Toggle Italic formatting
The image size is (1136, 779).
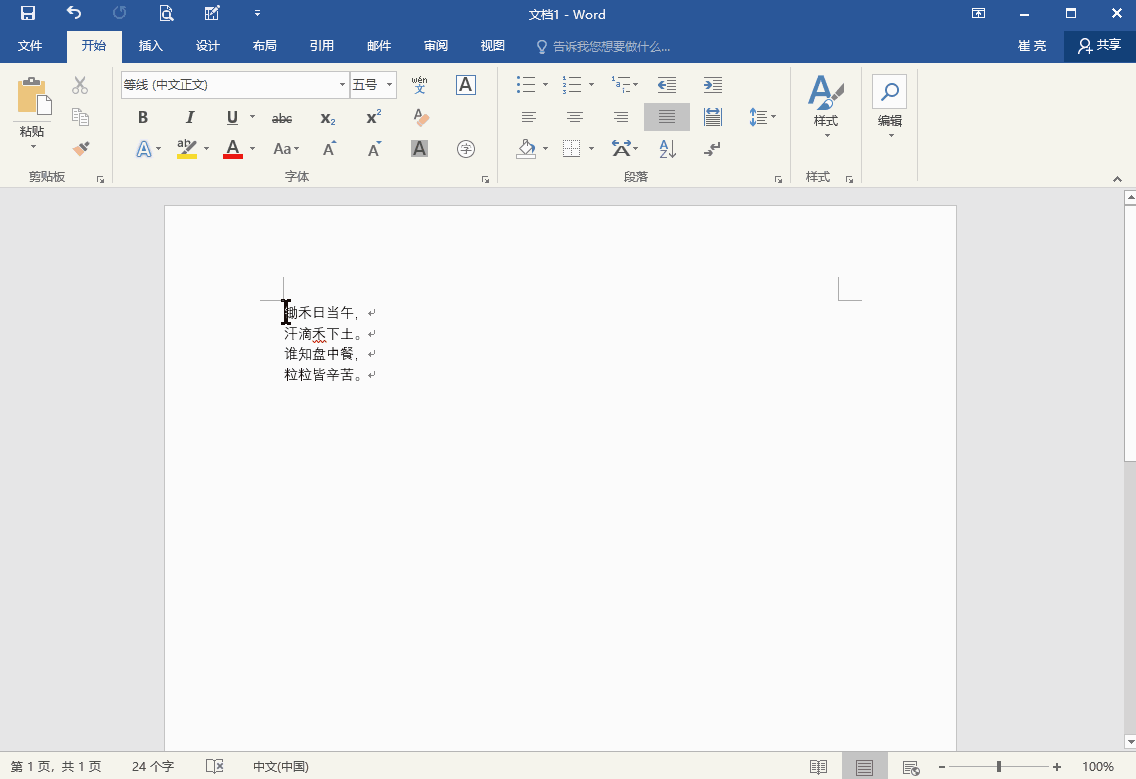point(189,118)
